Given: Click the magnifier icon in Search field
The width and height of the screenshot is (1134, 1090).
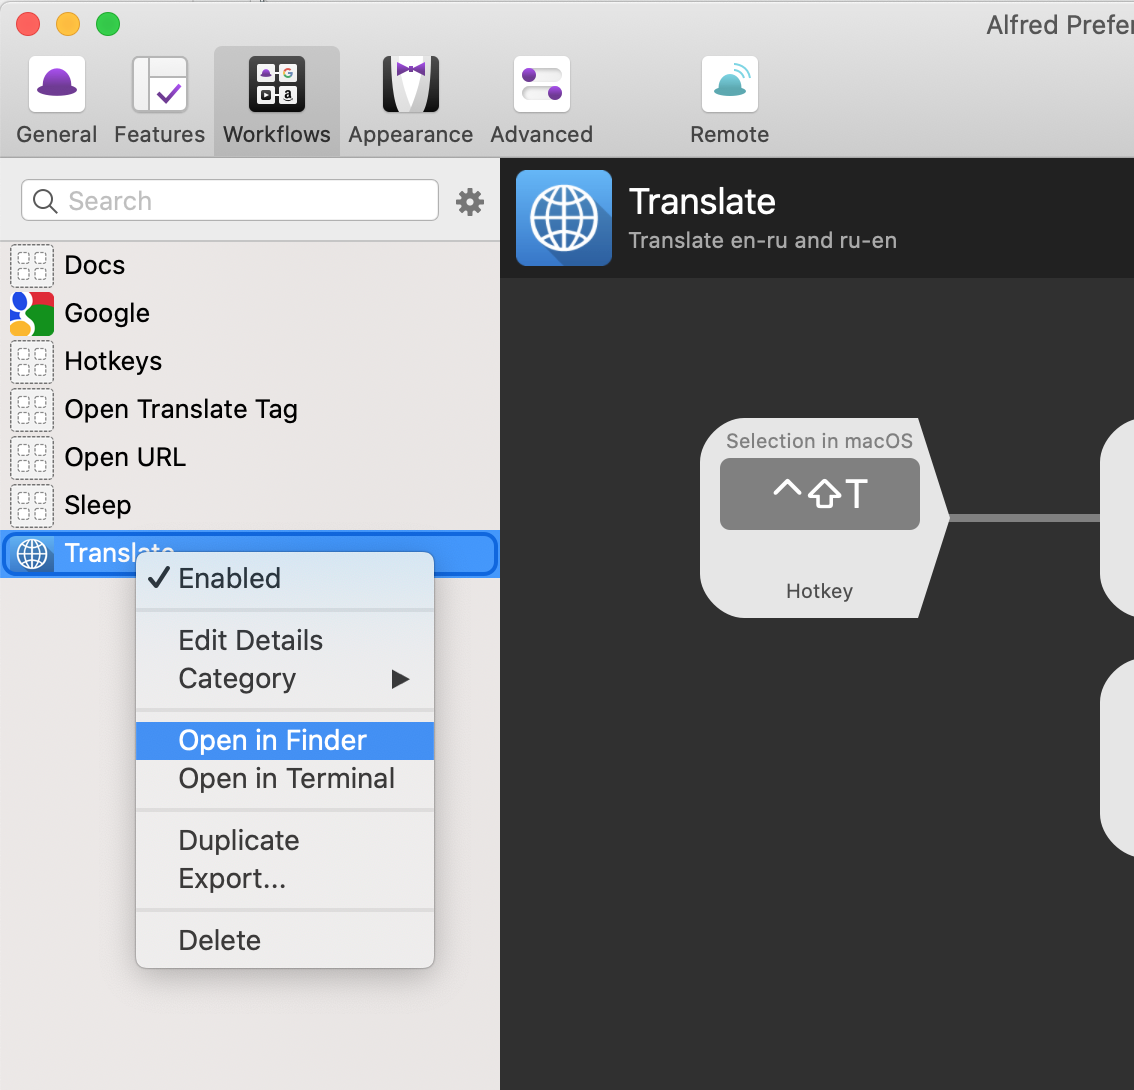Looking at the screenshot, I should 45,201.
